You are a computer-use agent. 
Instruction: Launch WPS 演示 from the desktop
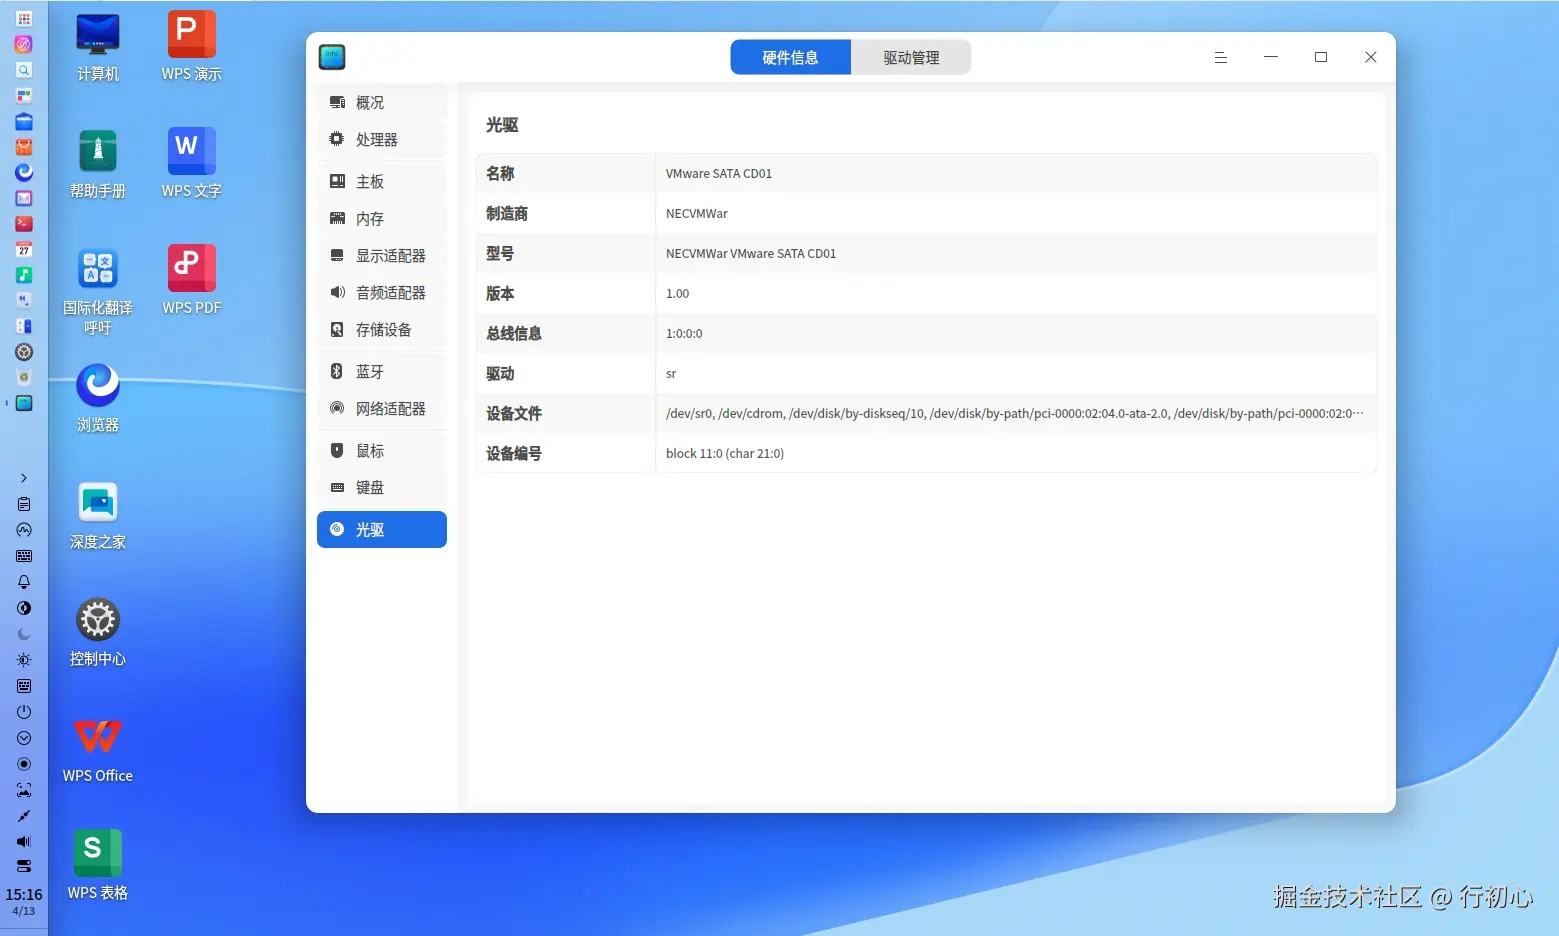(x=192, y=47)
